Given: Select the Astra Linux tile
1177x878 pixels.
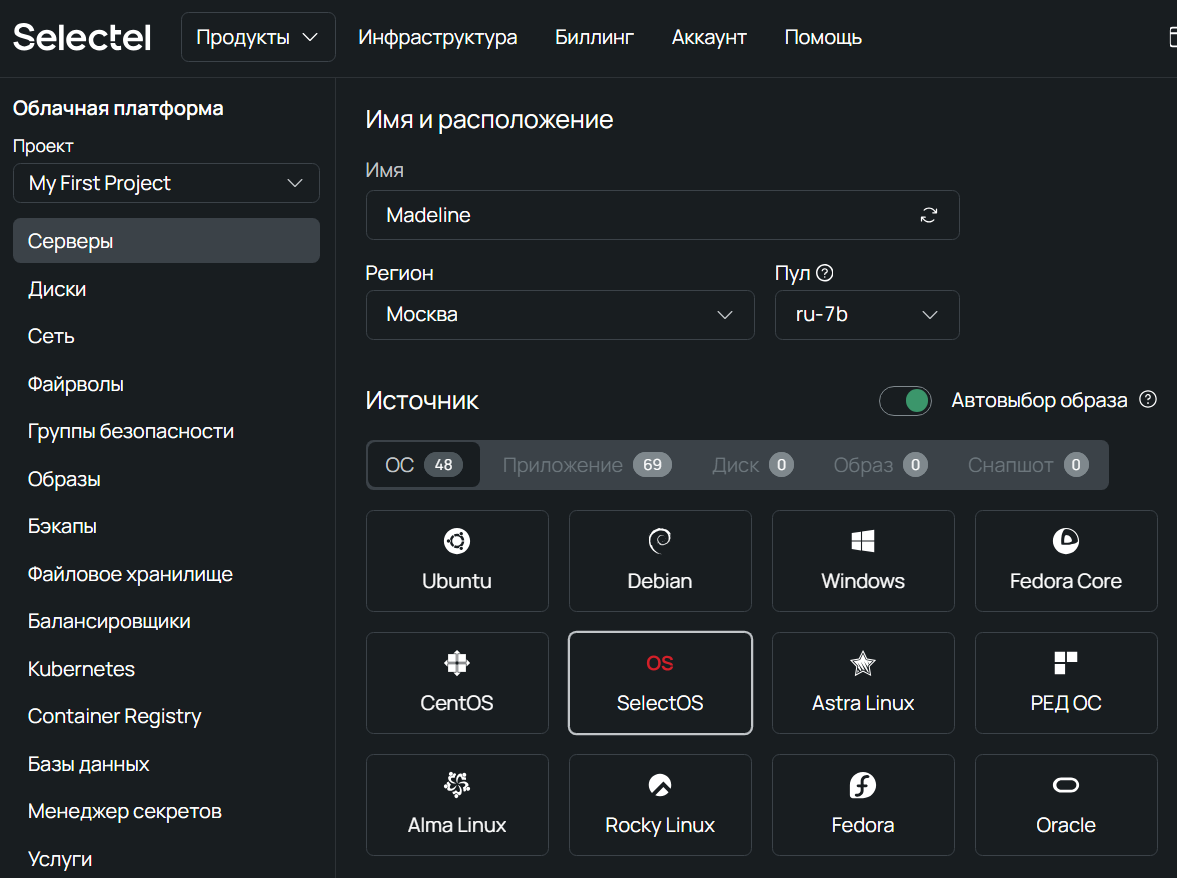Looking at the screenshot, I should [x=863, y=683].
